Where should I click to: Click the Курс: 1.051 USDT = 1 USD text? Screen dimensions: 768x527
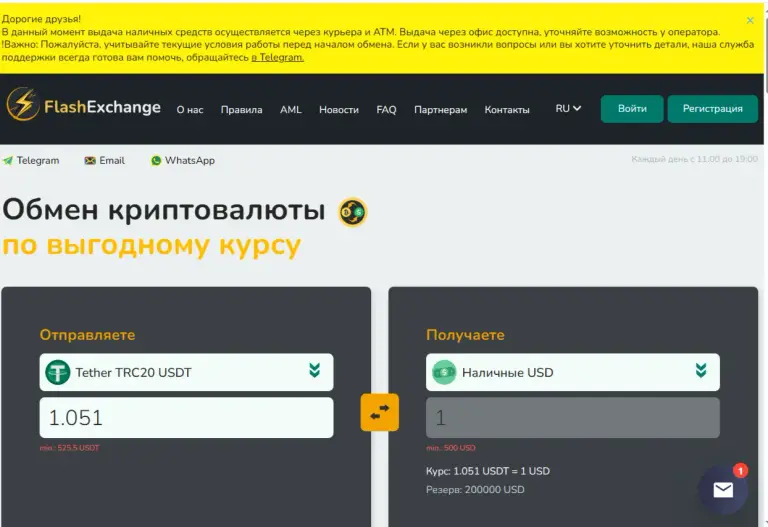[x=488, y=471]
